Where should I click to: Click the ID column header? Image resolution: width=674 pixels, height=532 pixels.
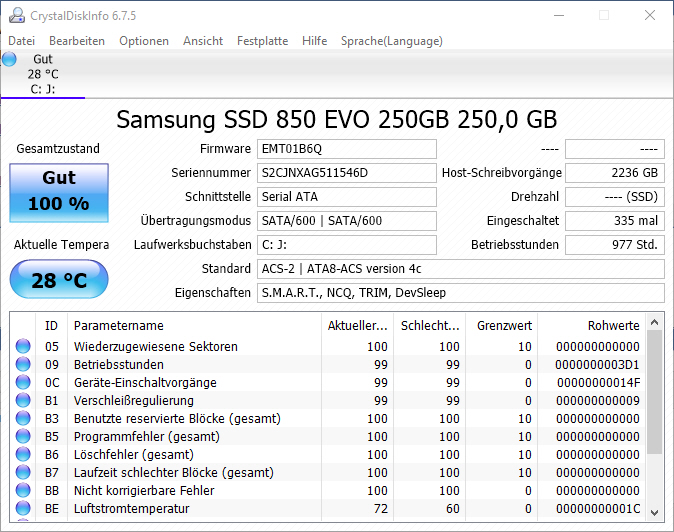[x=51, y=326]
